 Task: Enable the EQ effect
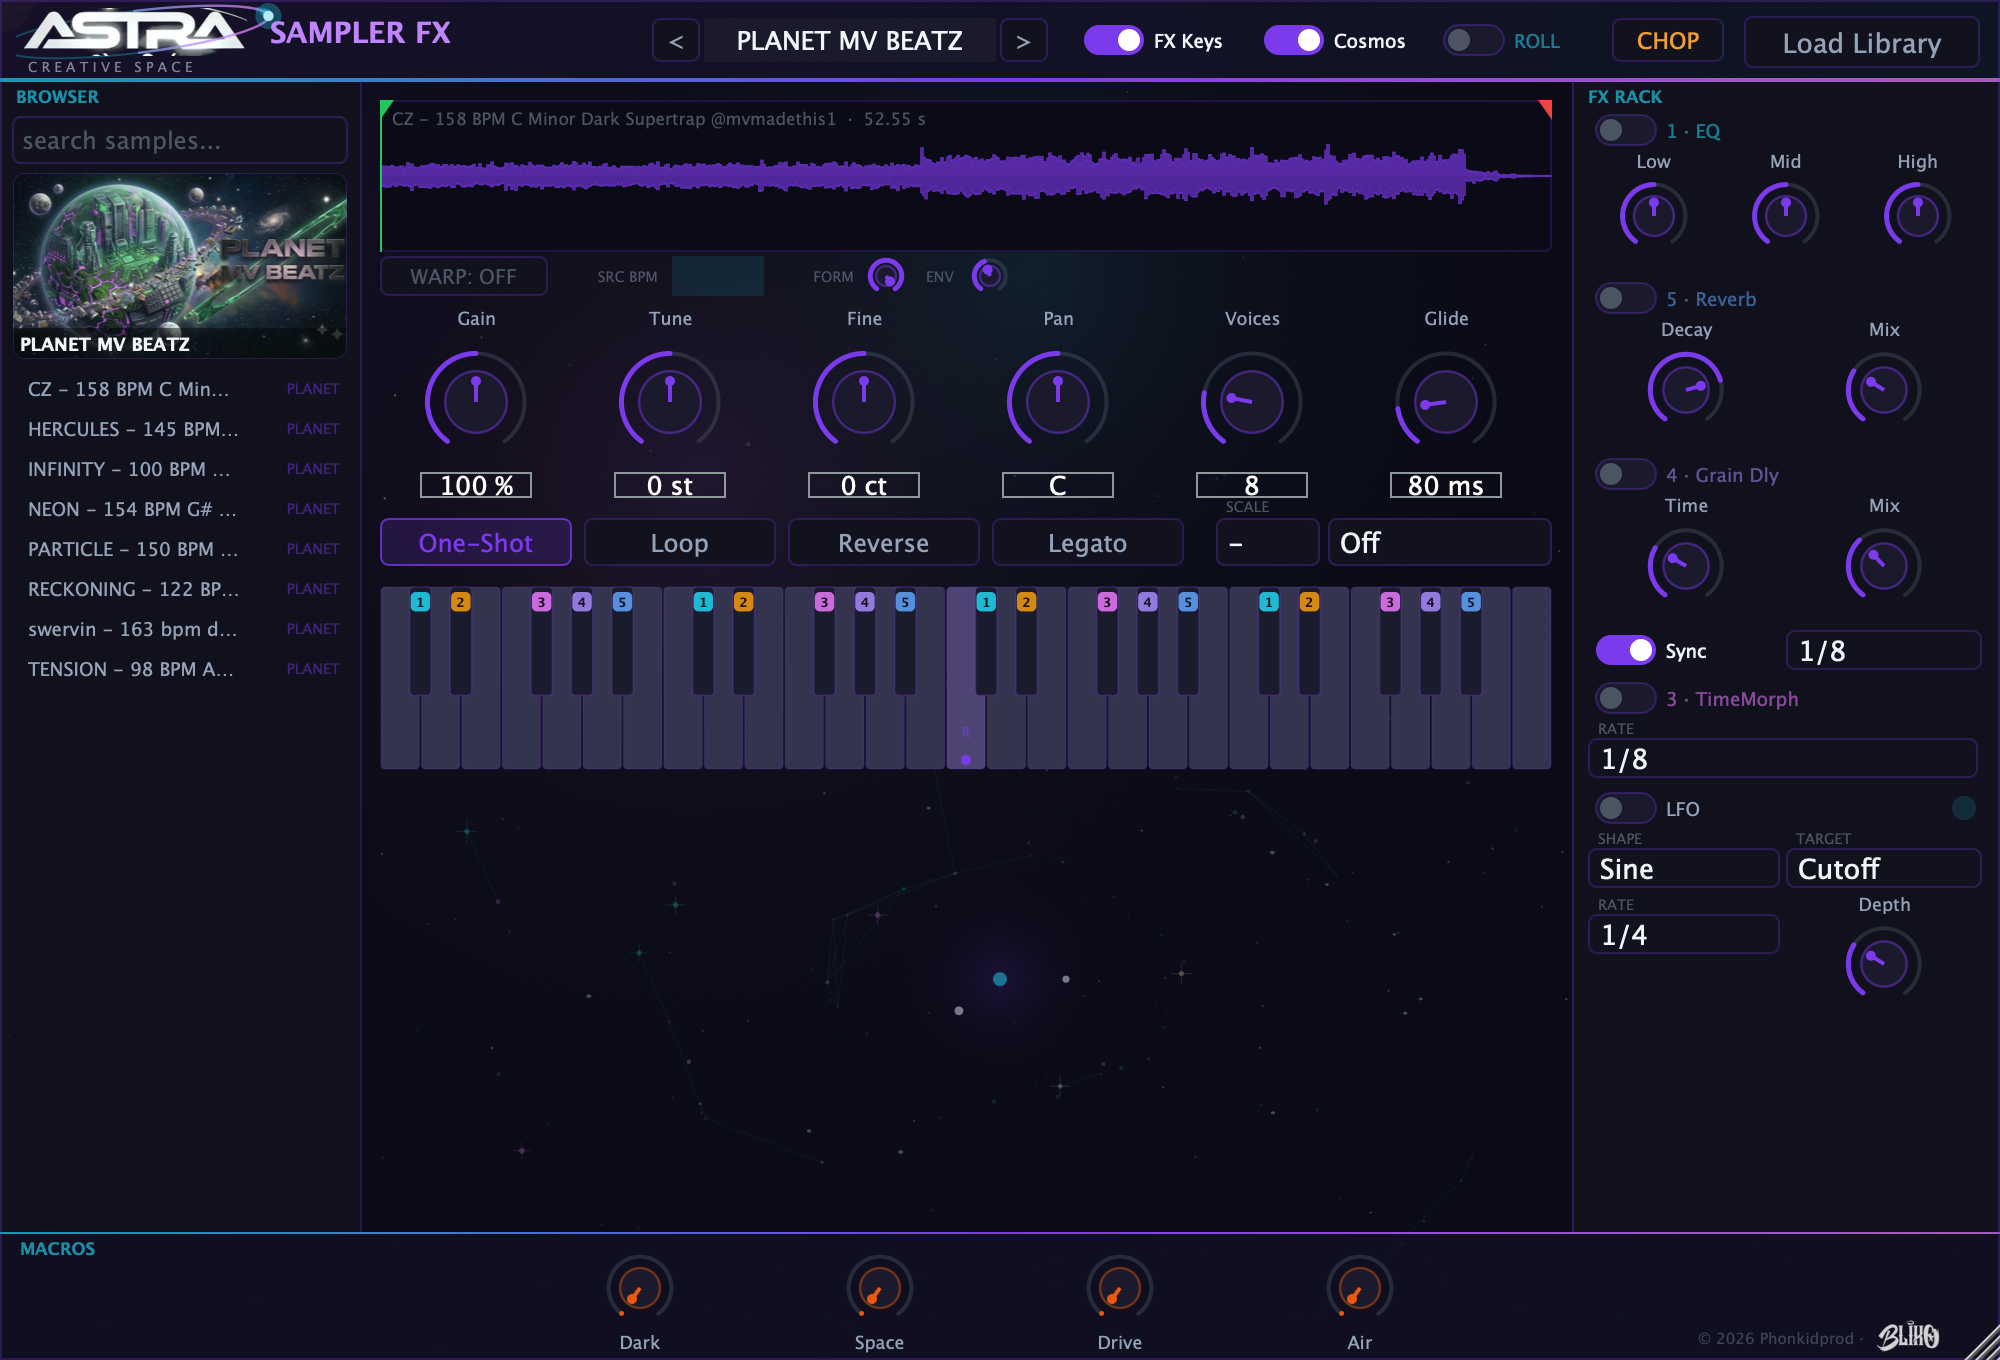point(1625,130)
